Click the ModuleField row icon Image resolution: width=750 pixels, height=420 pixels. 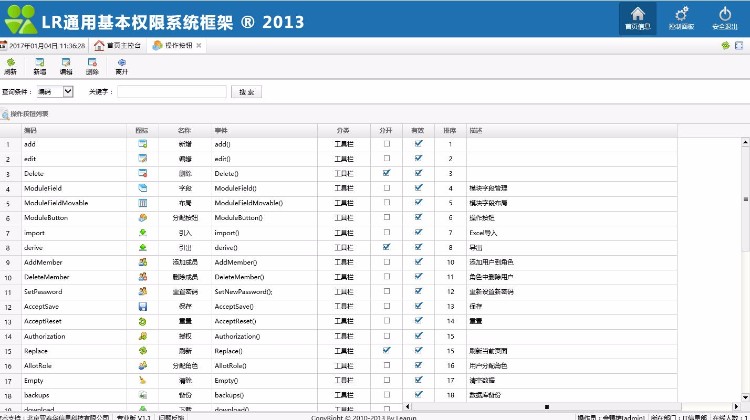coord(143,188)
